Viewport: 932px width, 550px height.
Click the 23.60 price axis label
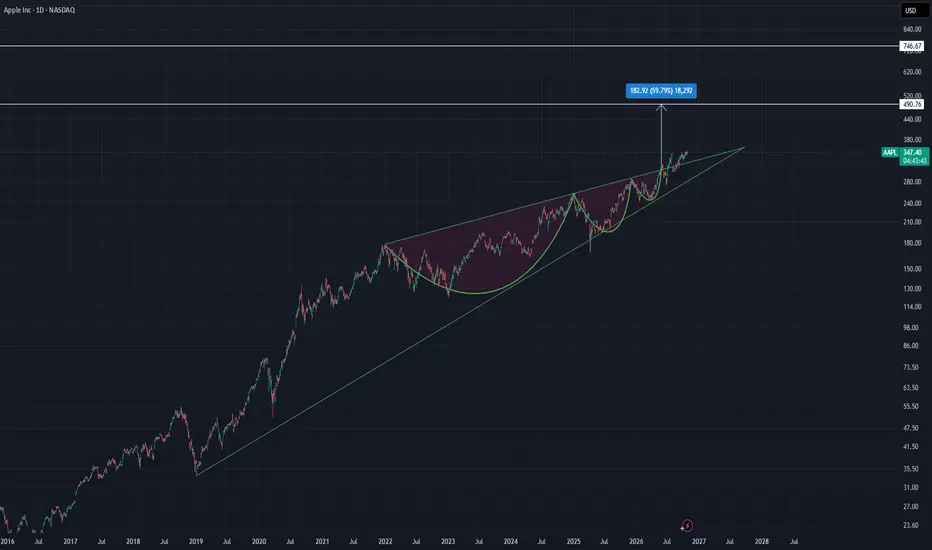[x=911, y=526]
